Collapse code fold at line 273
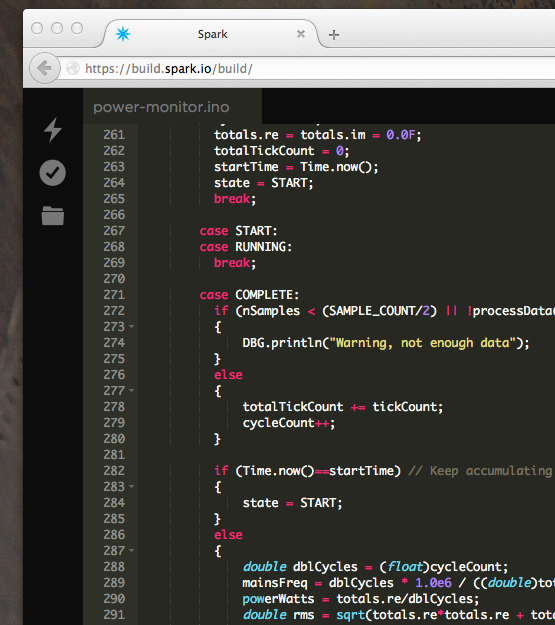The height and width of the screenshot is (625, 555). (132, 326)
